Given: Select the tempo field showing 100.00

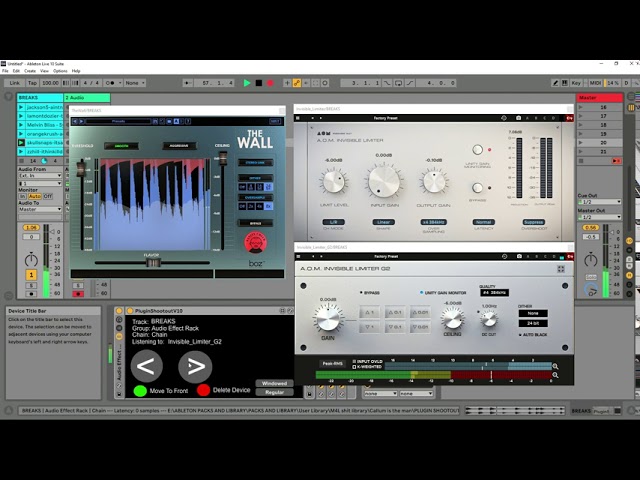Looking at the screenshot, I should pyautogui.click(x=50, y=83).
